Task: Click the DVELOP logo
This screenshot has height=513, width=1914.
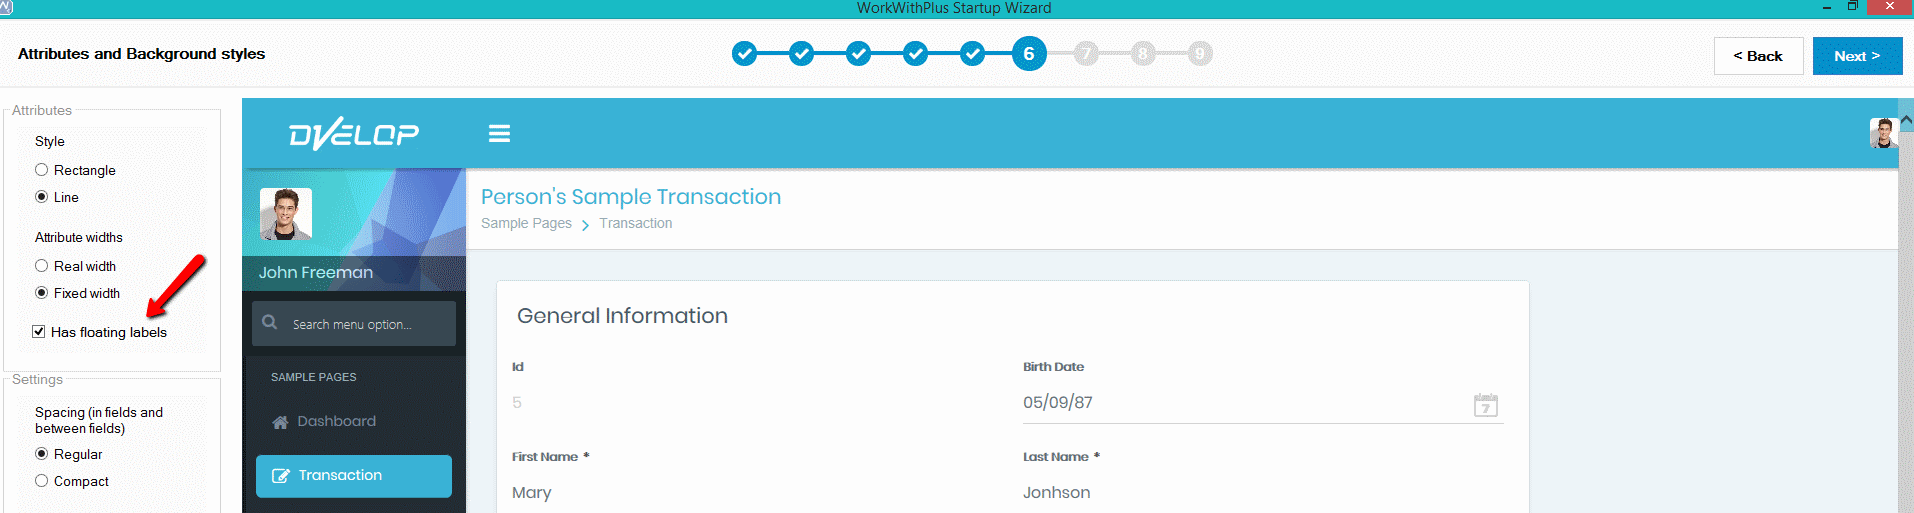Action: click(x=354, y=134)
